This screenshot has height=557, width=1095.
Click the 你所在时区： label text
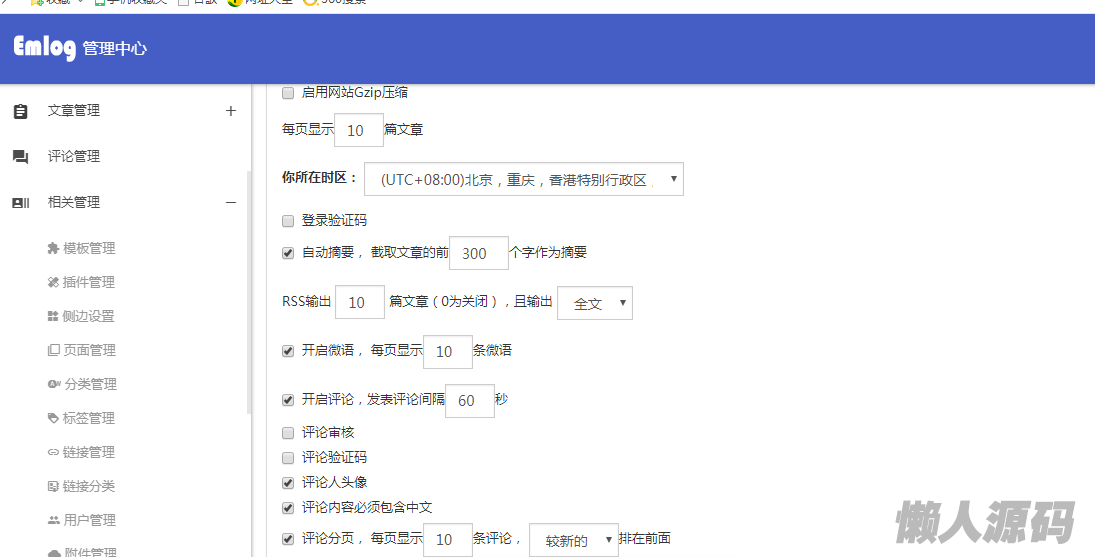[x=320, y=178]
